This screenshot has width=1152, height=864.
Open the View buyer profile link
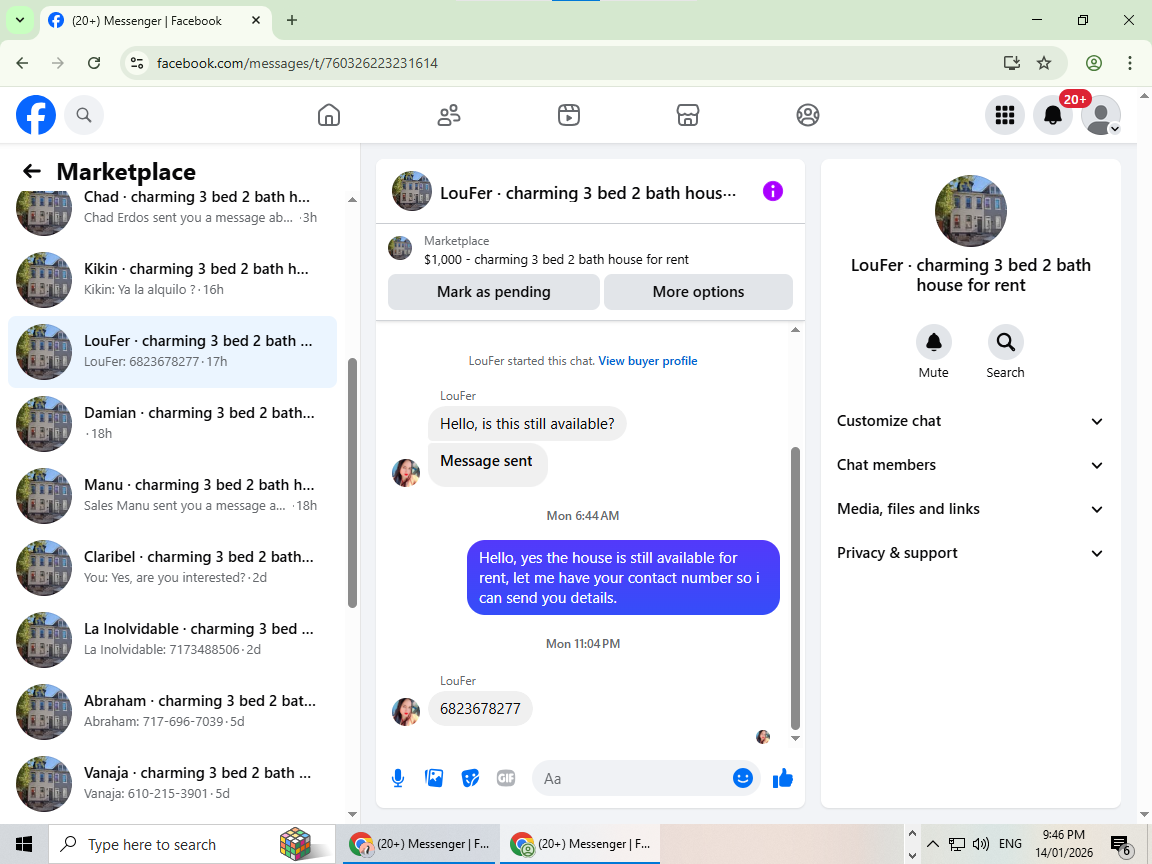[x=647, y=361]
